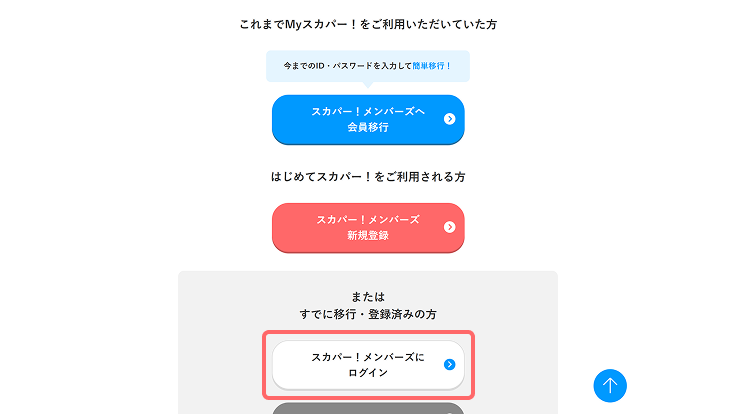
Task: Click the すでに移行・登録済みの方 text
Action: 368,314
